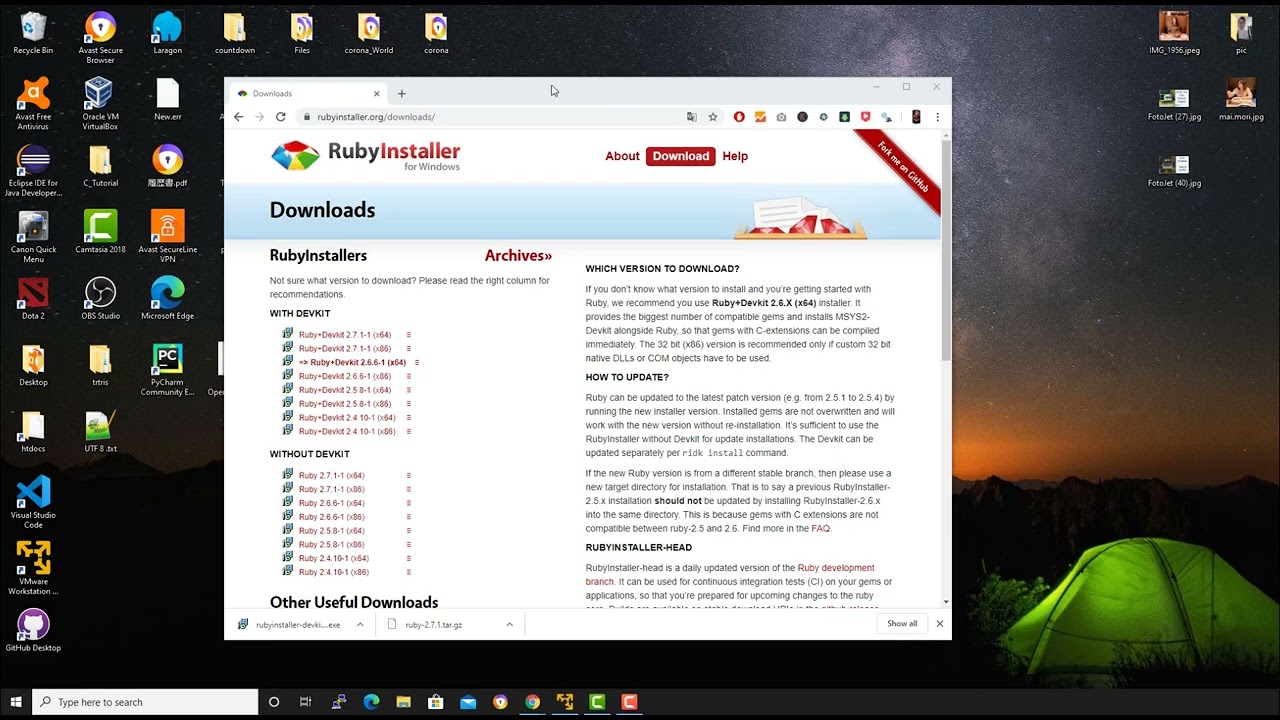Open Task View on the taskbar
Image resolution: width=1280 pixels, height=720 pixels.
pyautogui.click(x=306, y=702)
